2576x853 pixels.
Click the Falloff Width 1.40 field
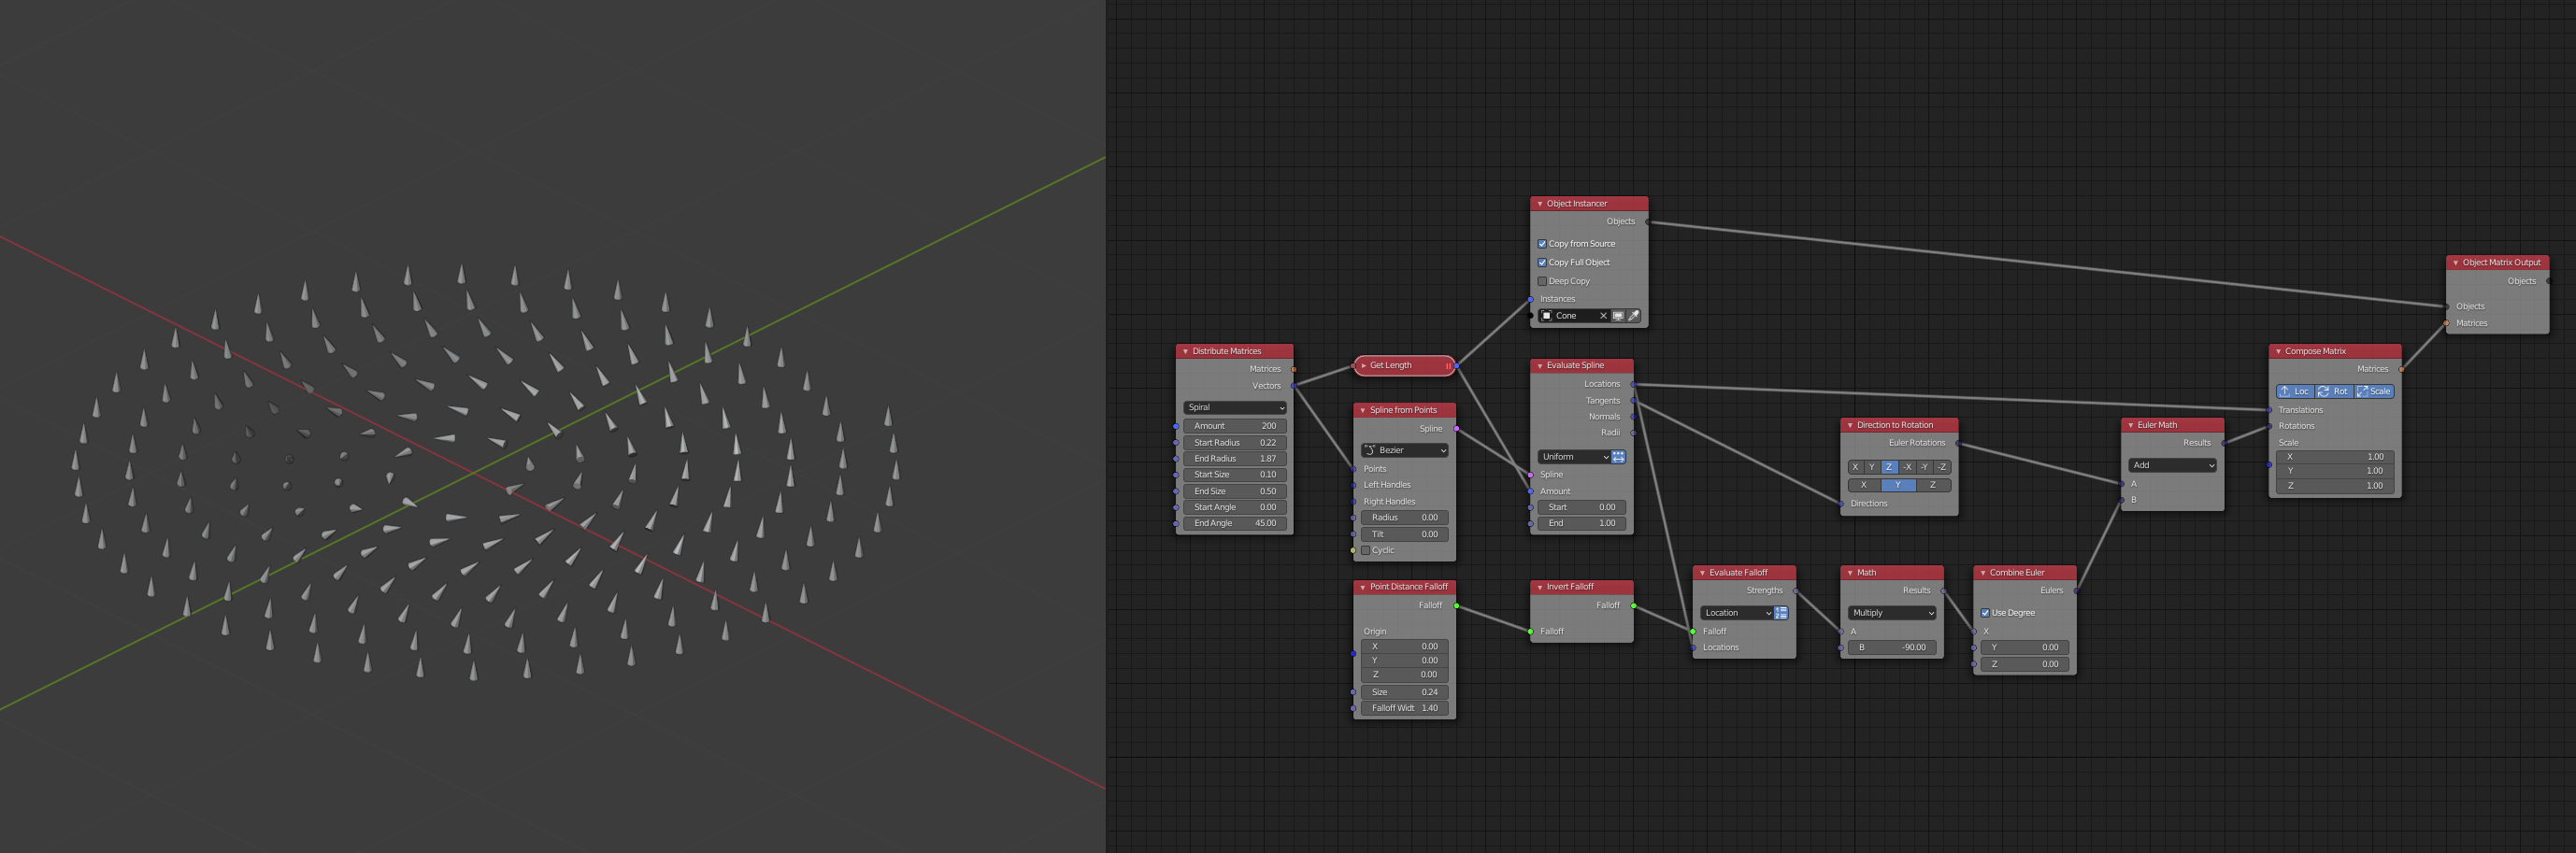tap(1404, 709)
